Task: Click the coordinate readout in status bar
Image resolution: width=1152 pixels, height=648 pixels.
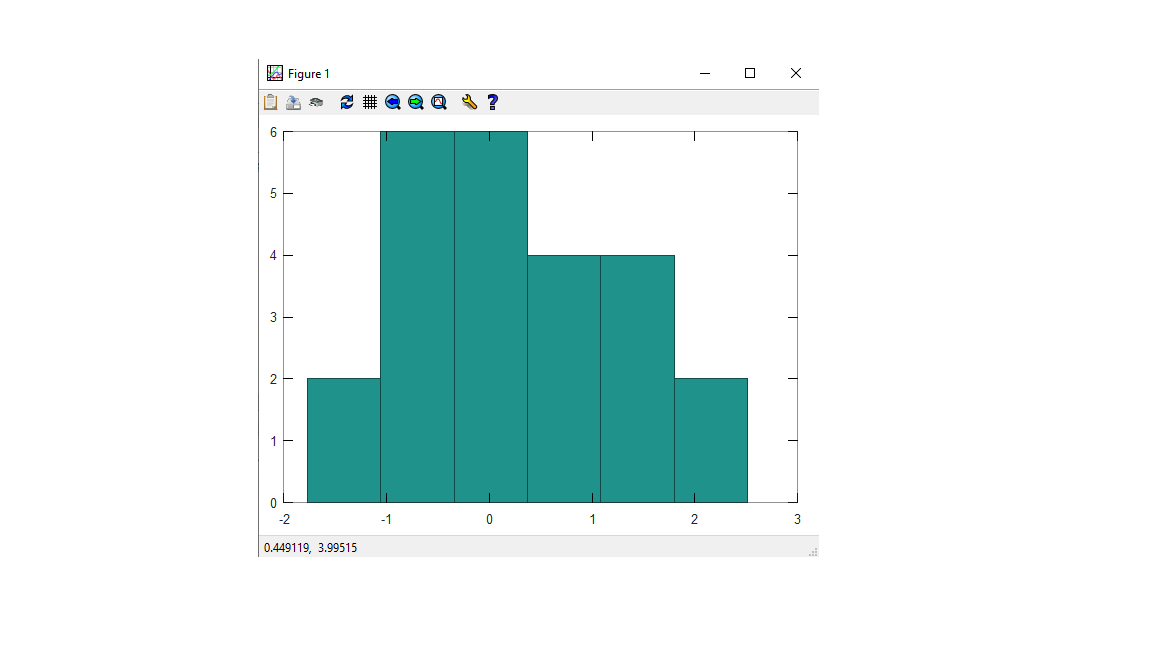Action: tap(311, 548)
